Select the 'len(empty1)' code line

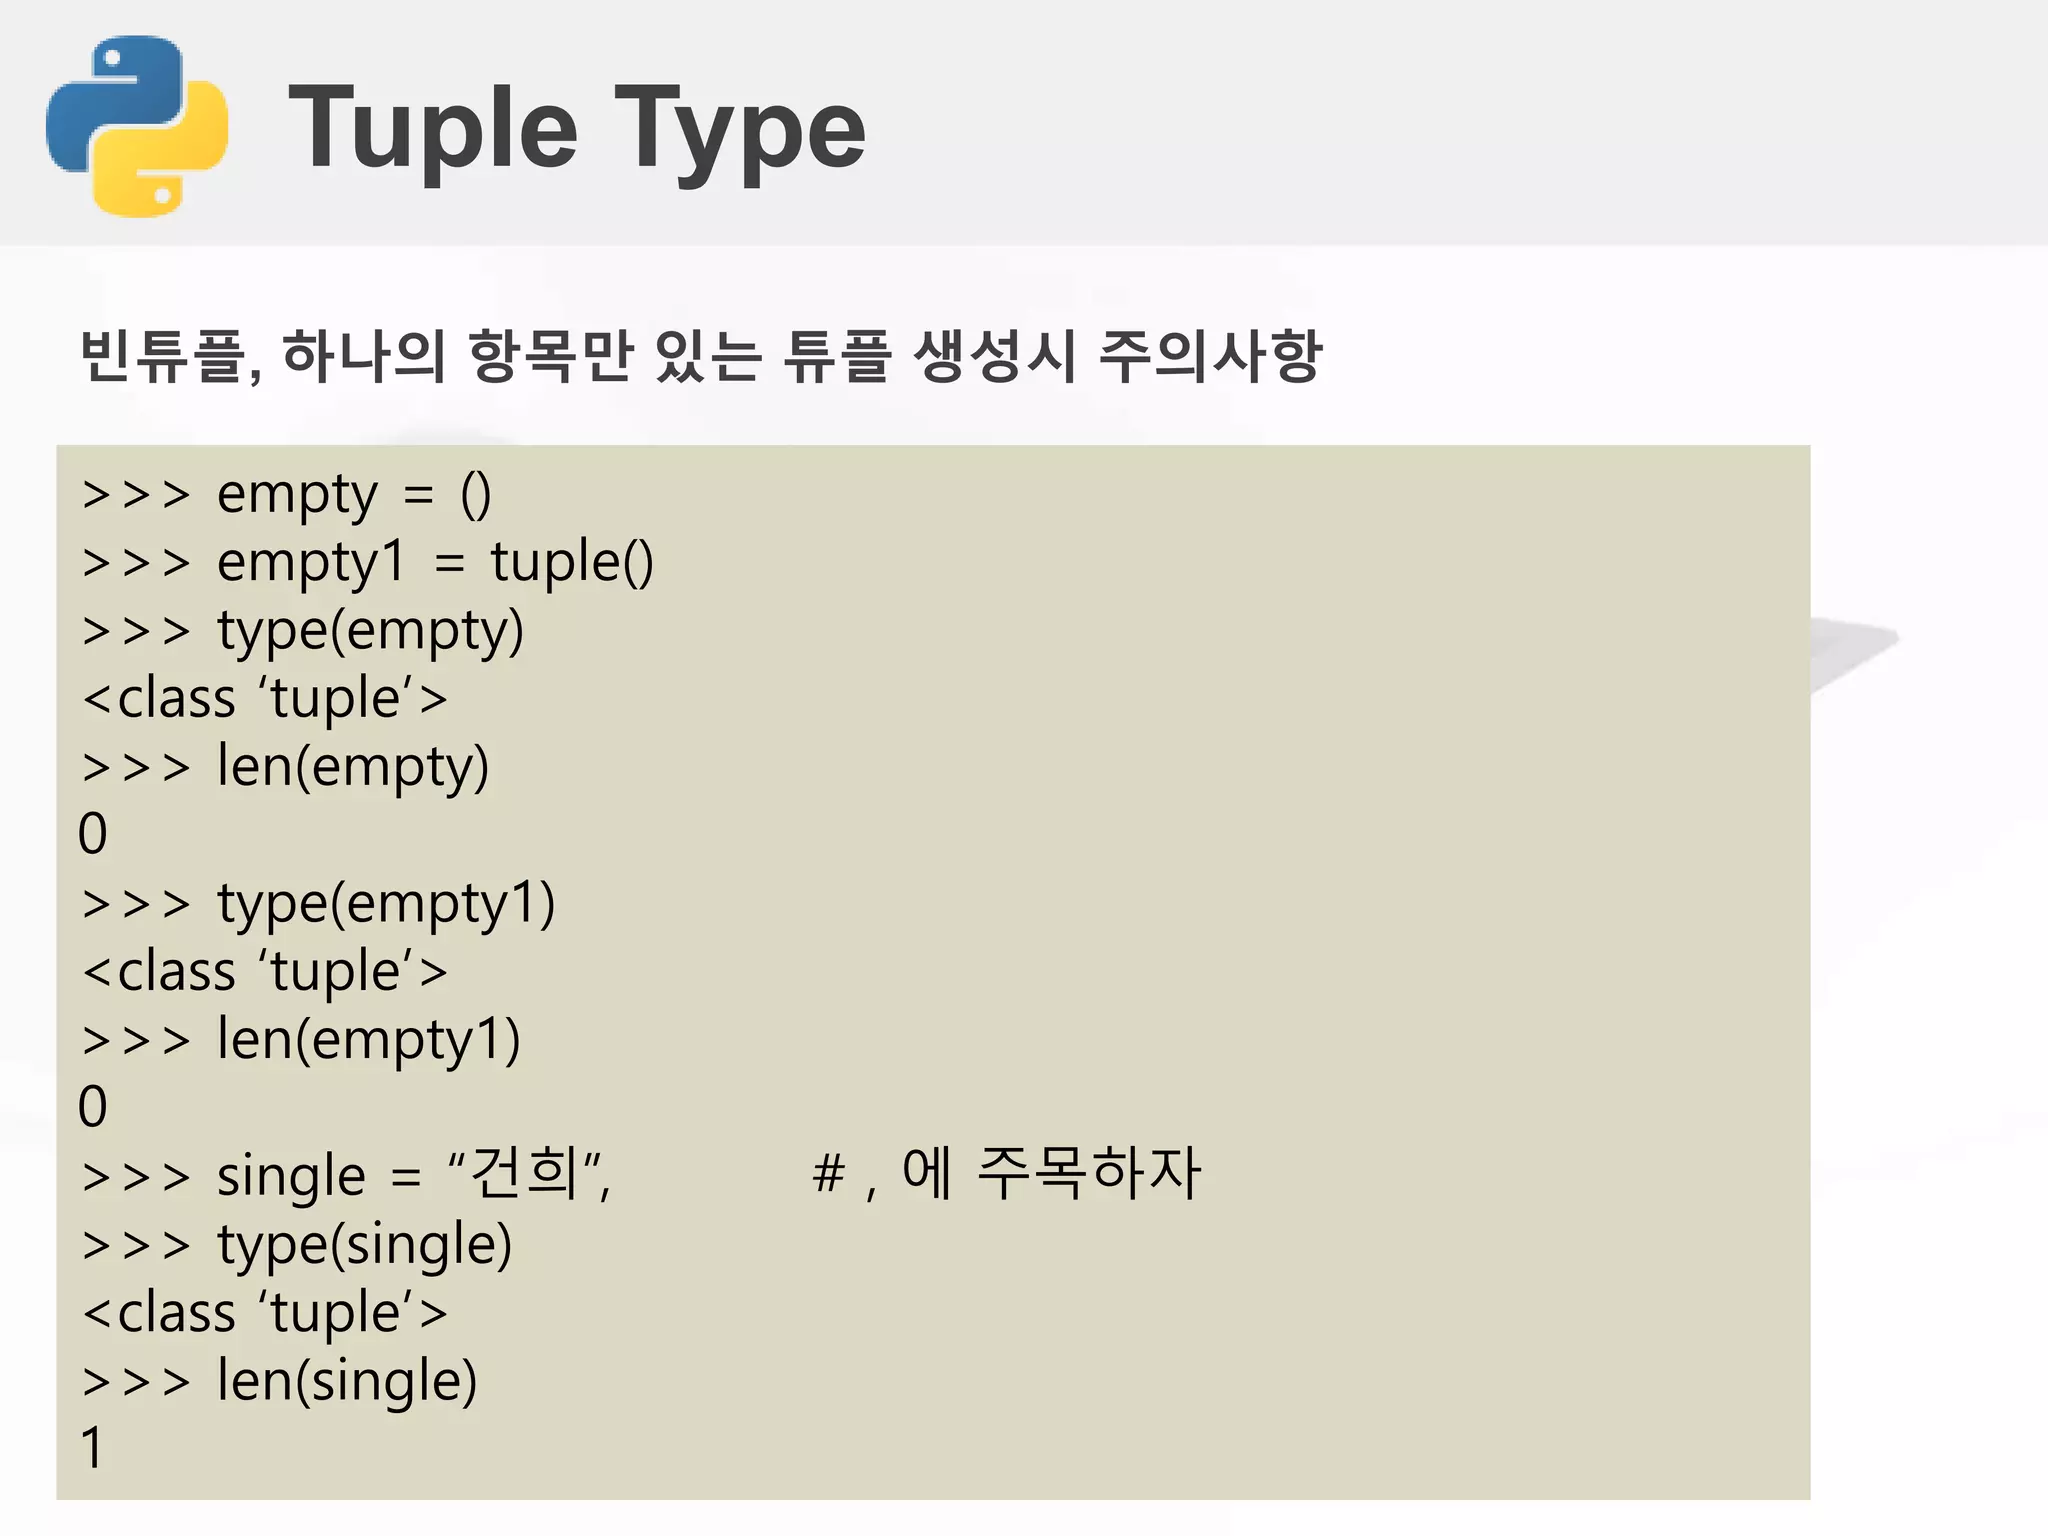pos(301,1040)
